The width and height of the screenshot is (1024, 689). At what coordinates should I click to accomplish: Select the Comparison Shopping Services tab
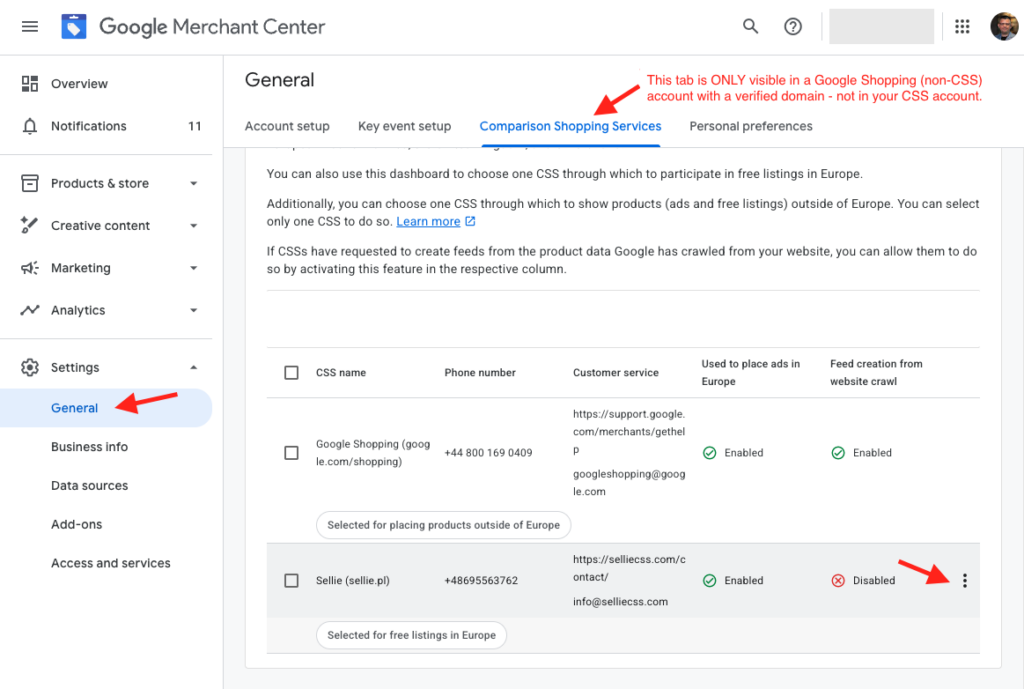click(570, 126)
